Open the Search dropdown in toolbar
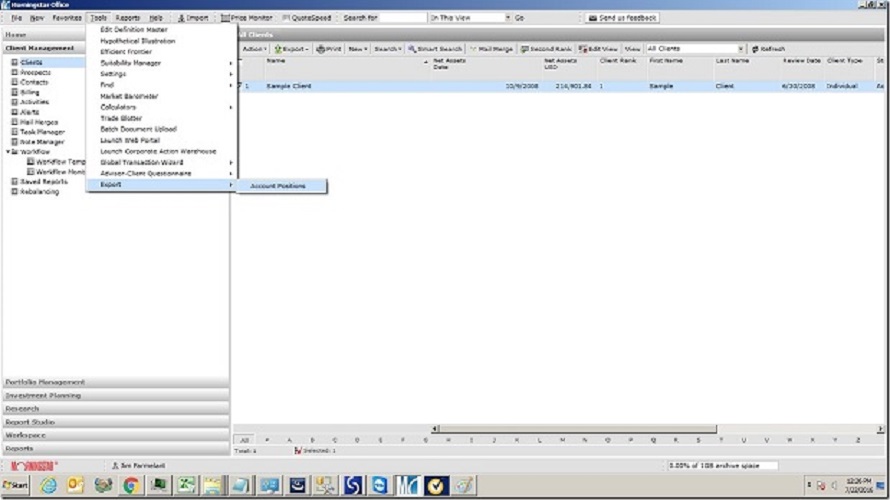890x500 pixels. [388, 49]
